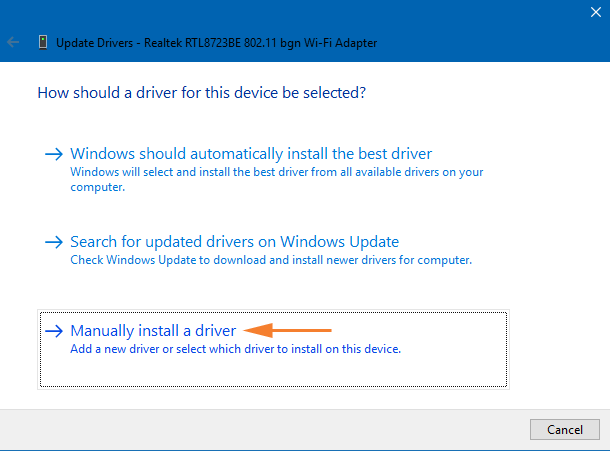610x451 pixels.
Task: Pick Manually install a driver
Action: [153, 330]
